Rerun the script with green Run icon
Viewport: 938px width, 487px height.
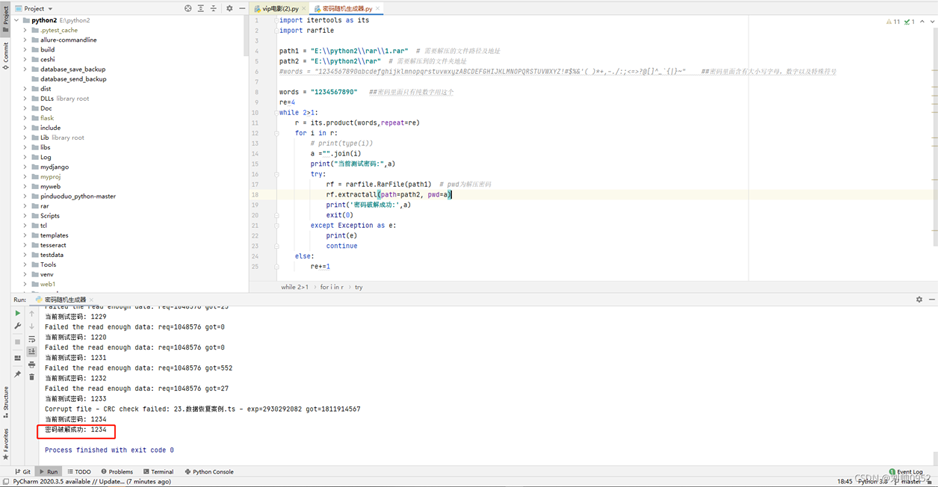[x=18, y=313]
